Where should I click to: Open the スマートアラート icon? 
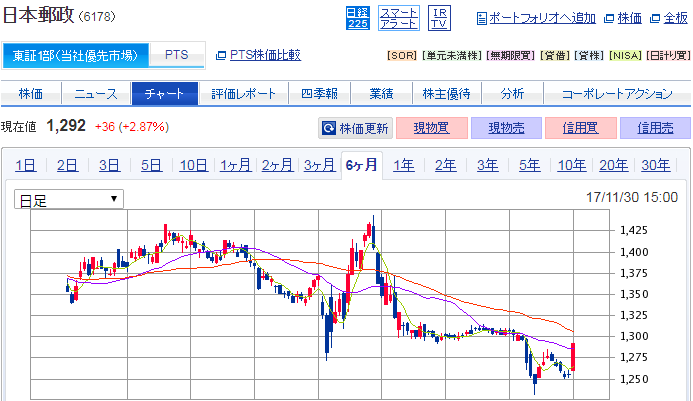pyautogui.click(x=399, y=18)
